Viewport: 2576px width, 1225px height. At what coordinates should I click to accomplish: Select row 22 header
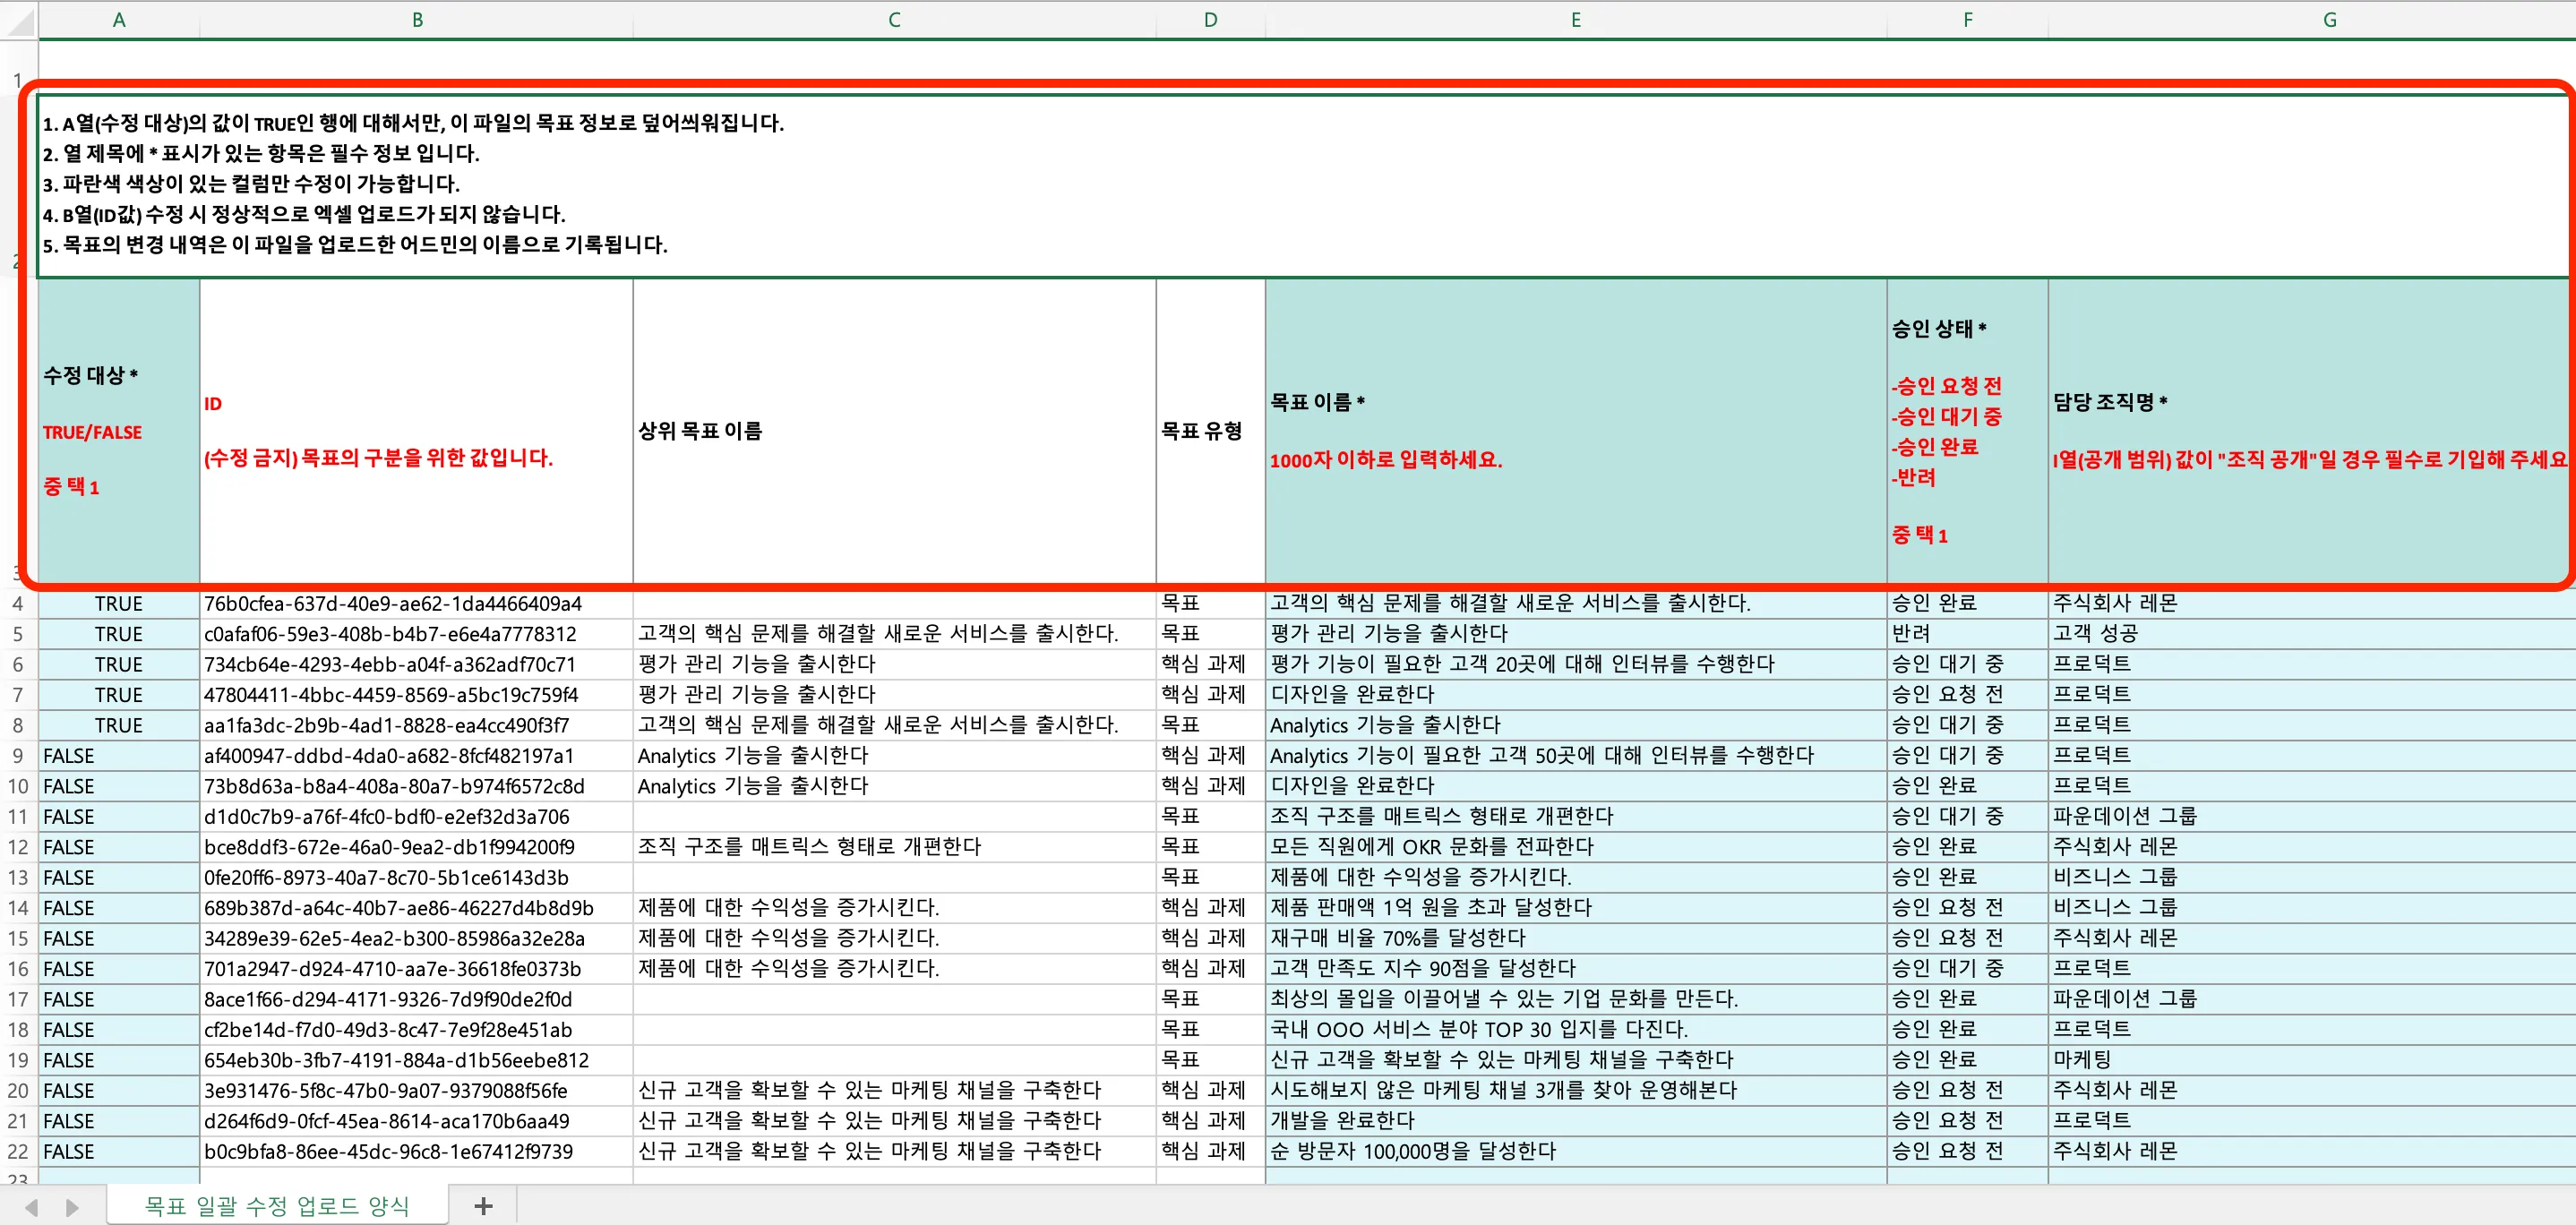point(18,1151)
